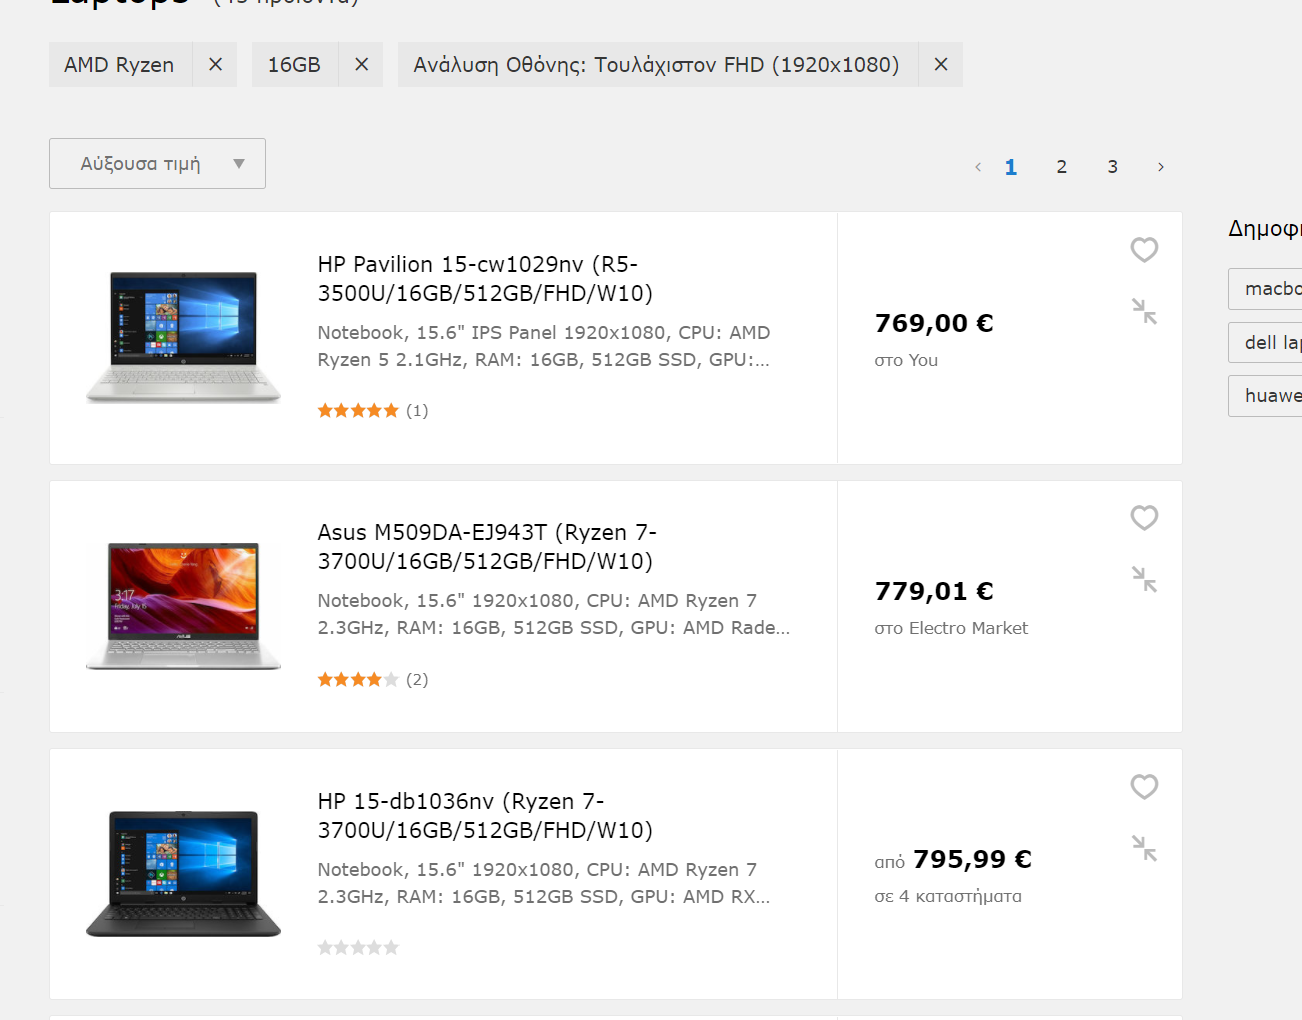View HP Pavilion 15-cw1029nv laptop image
Image resolution: width=1302 pixels, height=1020 pixels.
[x=184, y=337]
